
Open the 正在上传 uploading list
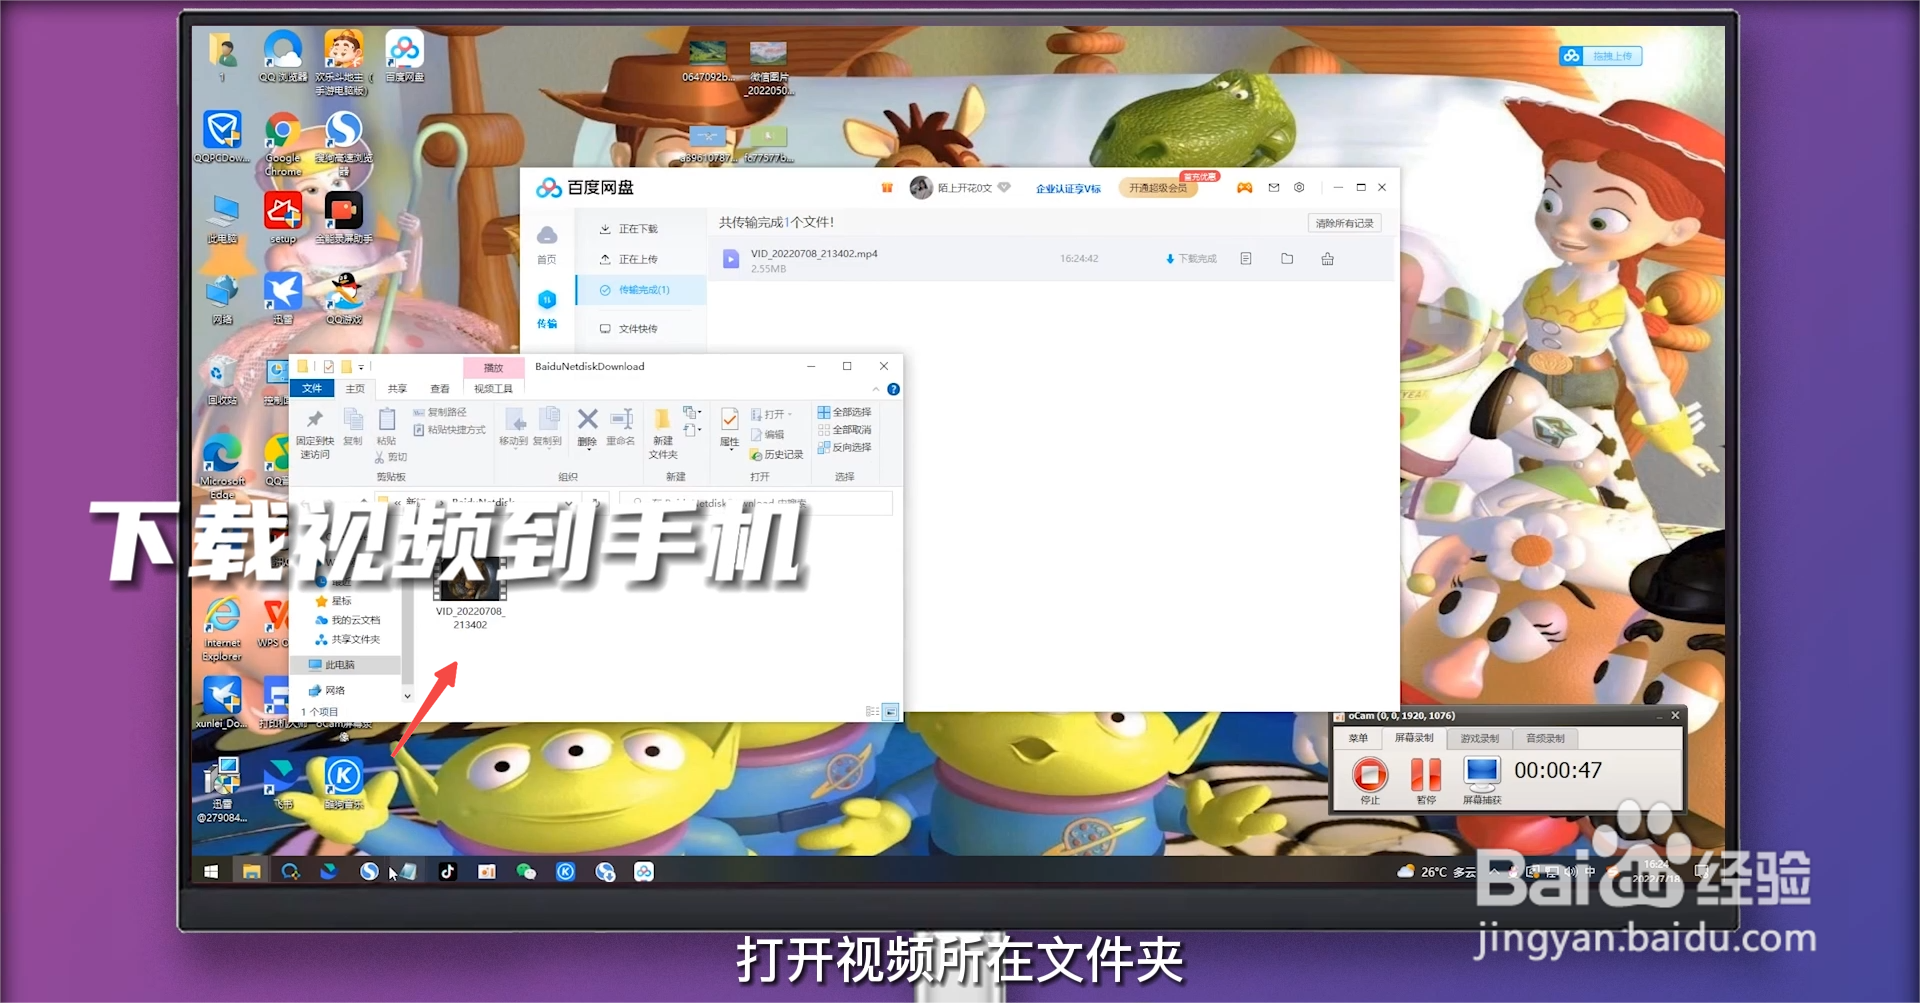(x=628, y=259)
